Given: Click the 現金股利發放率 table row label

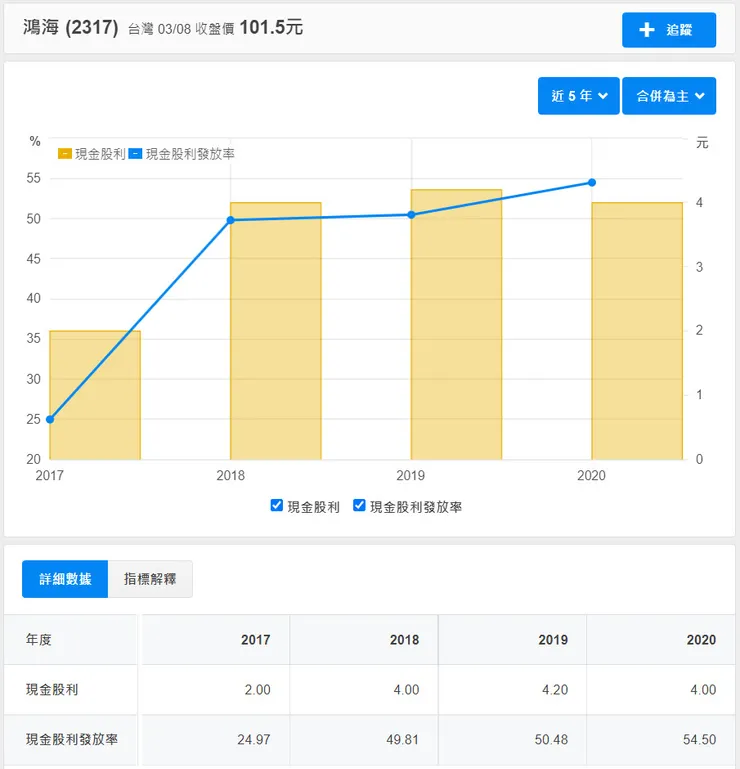Looking at the screenshot, I should (x=72, y=739).
